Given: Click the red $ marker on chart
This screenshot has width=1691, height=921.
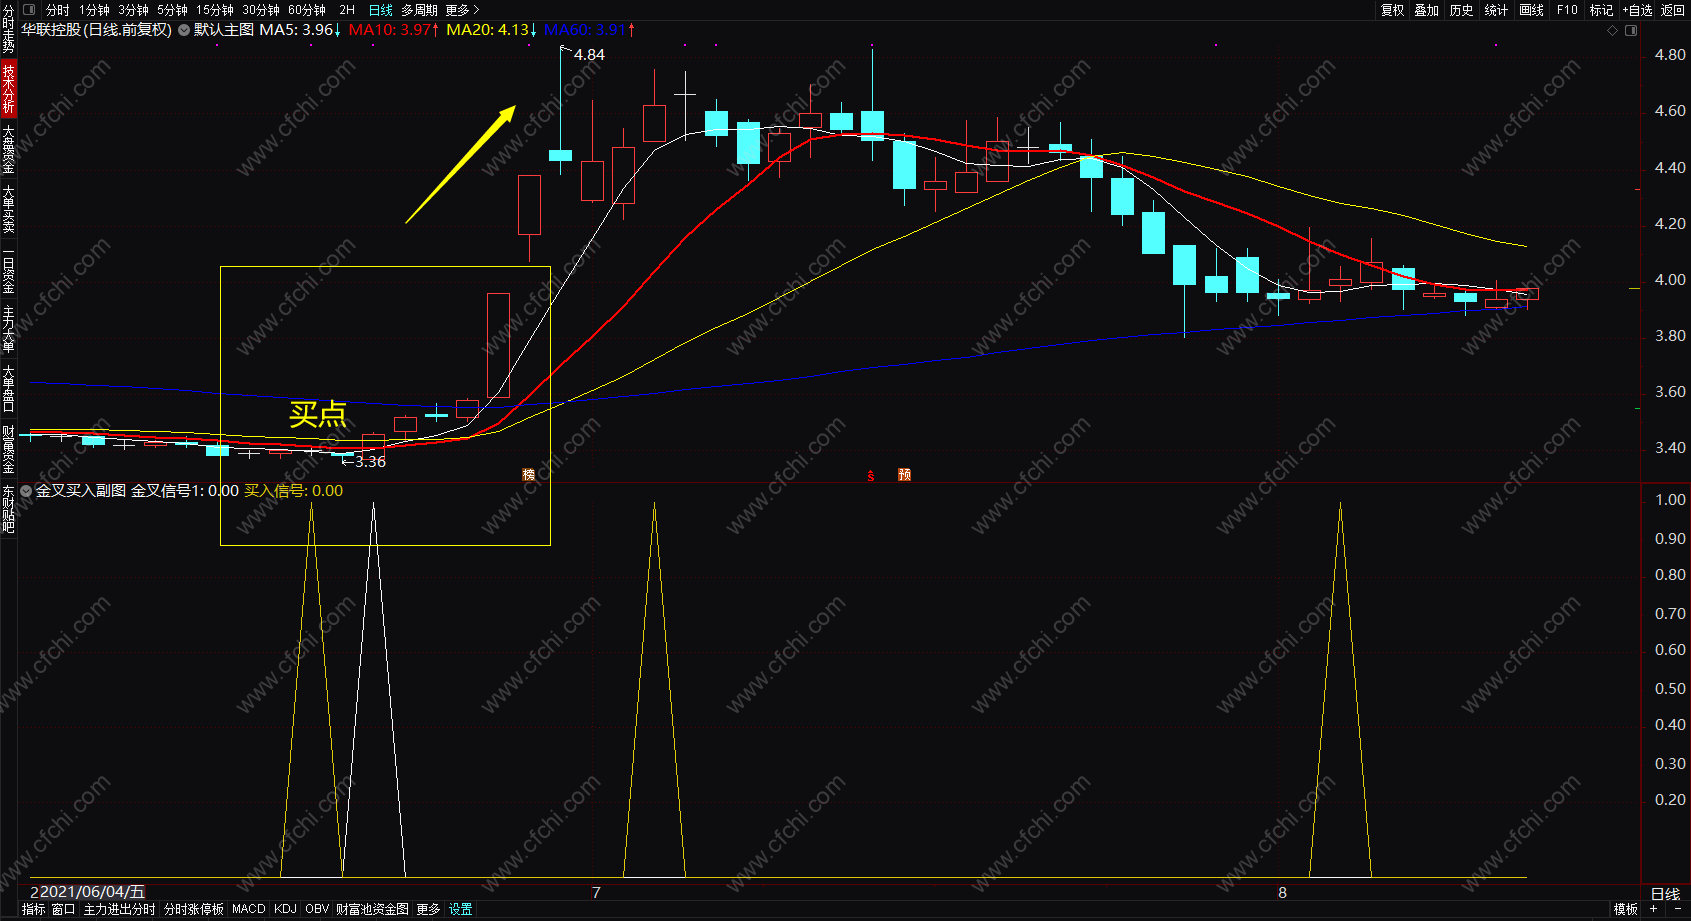Looking at the screenshot, I should point(871,476).
